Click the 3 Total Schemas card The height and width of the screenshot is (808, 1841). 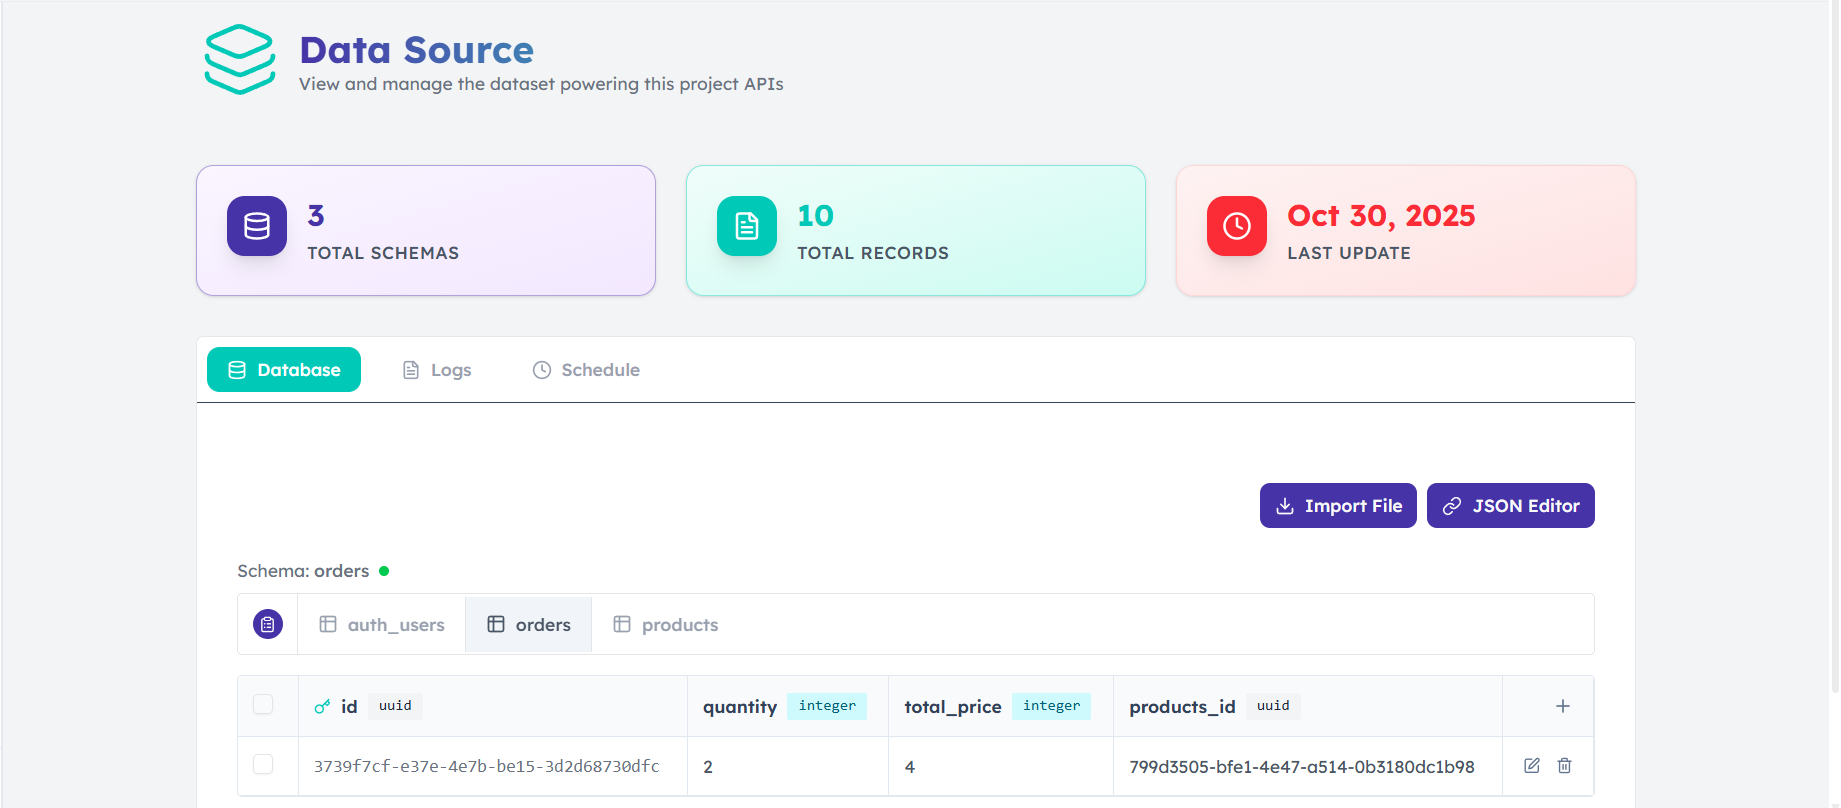pos(426,230)
